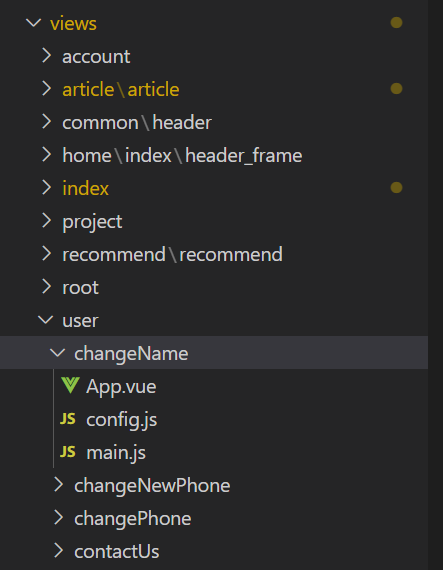
Task: Select the common\header folder
Action: click(x=214, y=122)
